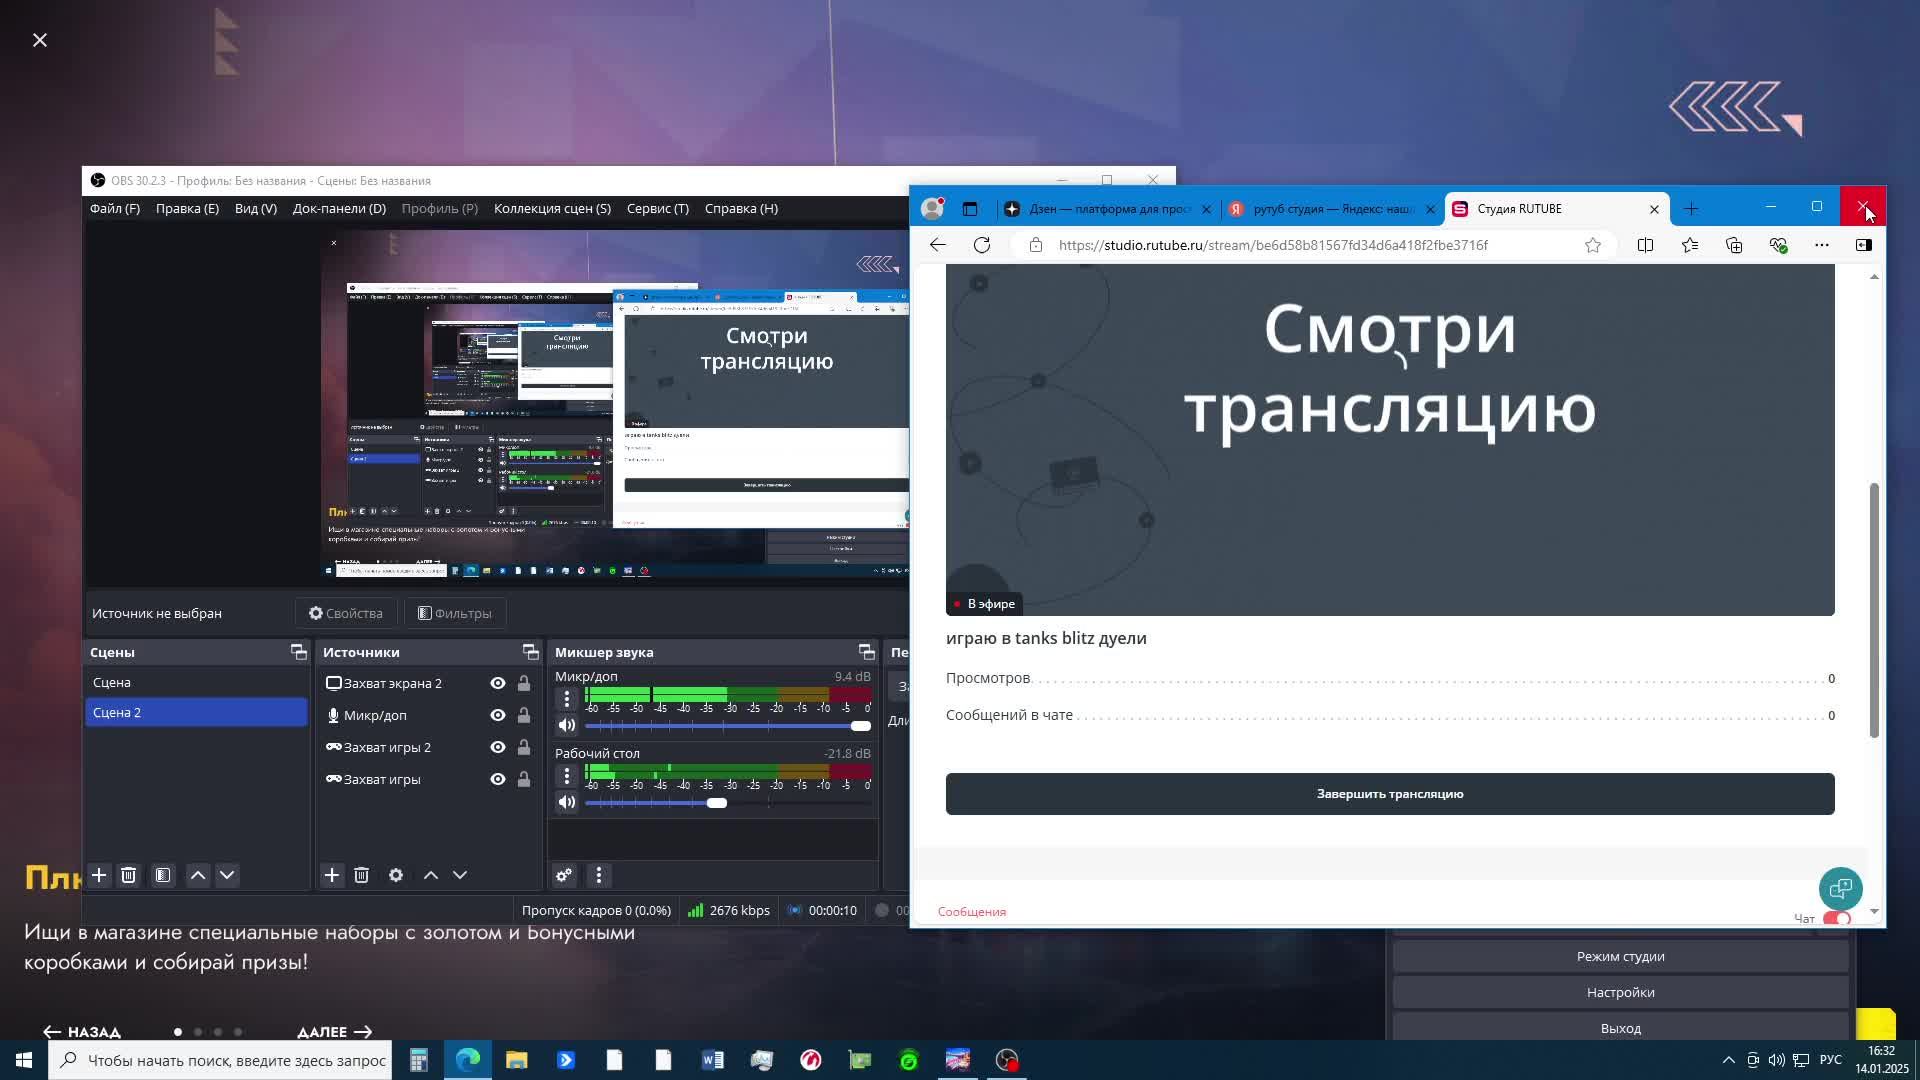Remove selected source trash icon
1920x1080 pixels.
coord(361,875)
